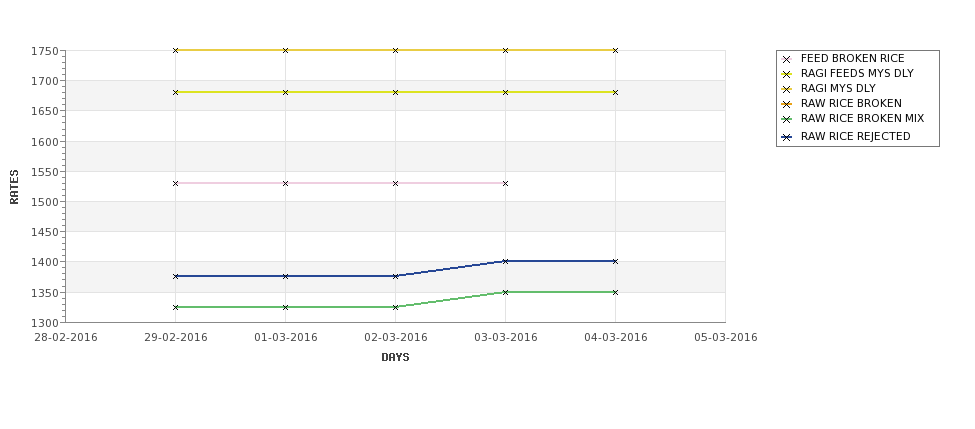Click the RAW RICE BROKEN legend marker
This screenshot has width=975, height=429.
click(786, 104)
